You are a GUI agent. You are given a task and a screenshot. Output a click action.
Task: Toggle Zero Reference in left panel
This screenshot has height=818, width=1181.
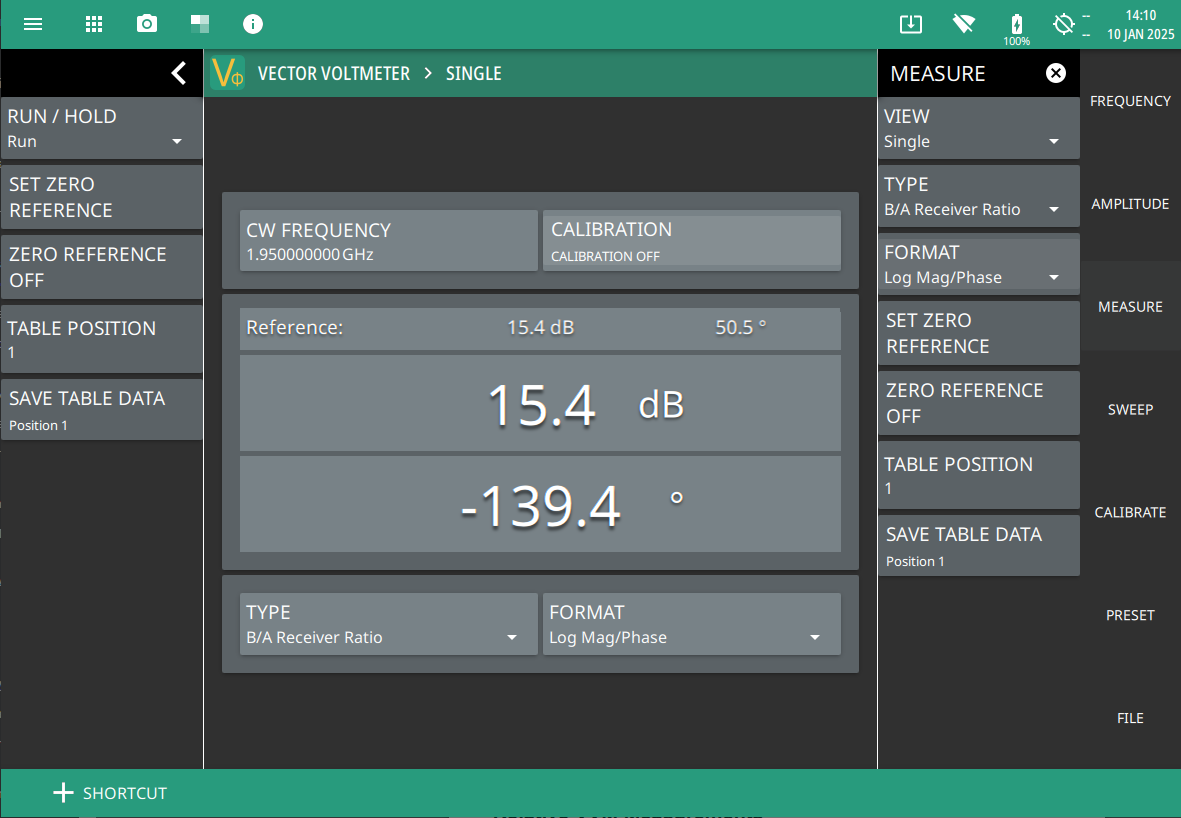[101, 267]
